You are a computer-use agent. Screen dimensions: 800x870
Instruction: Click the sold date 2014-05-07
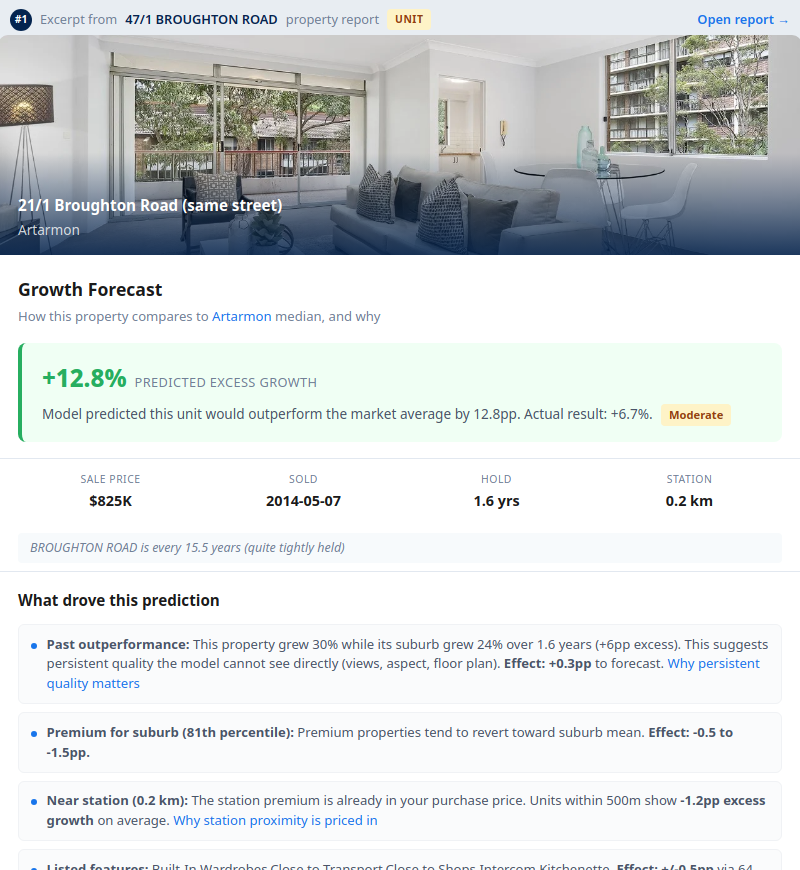click(x=303, y=501)
